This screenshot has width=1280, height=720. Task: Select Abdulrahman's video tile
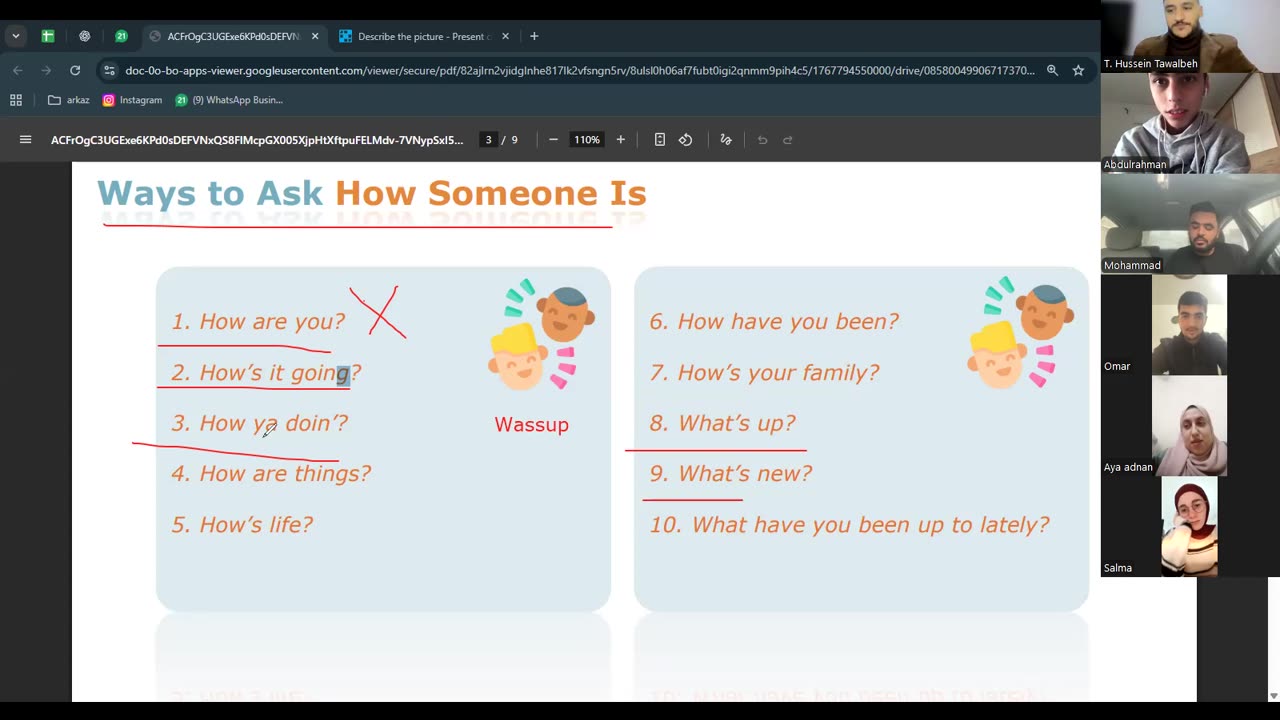click(1190, 123)
